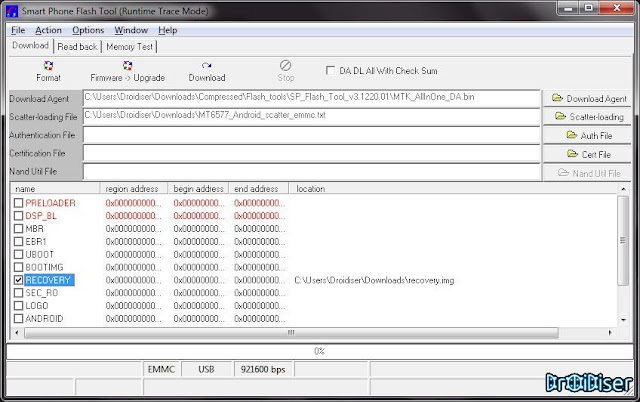Click the Authentication File input field
The image size is (640, 402).
pyautogui.click(x=311, y=135)
